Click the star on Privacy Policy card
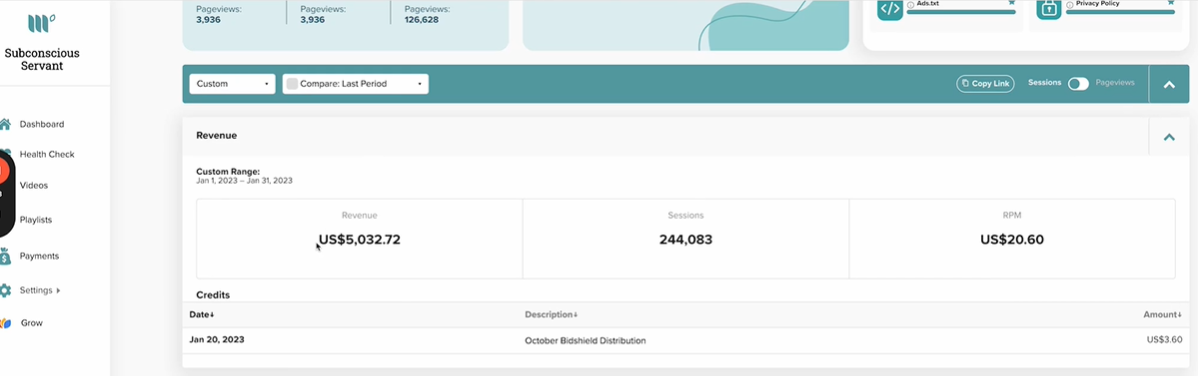 tap(1170, 2)
